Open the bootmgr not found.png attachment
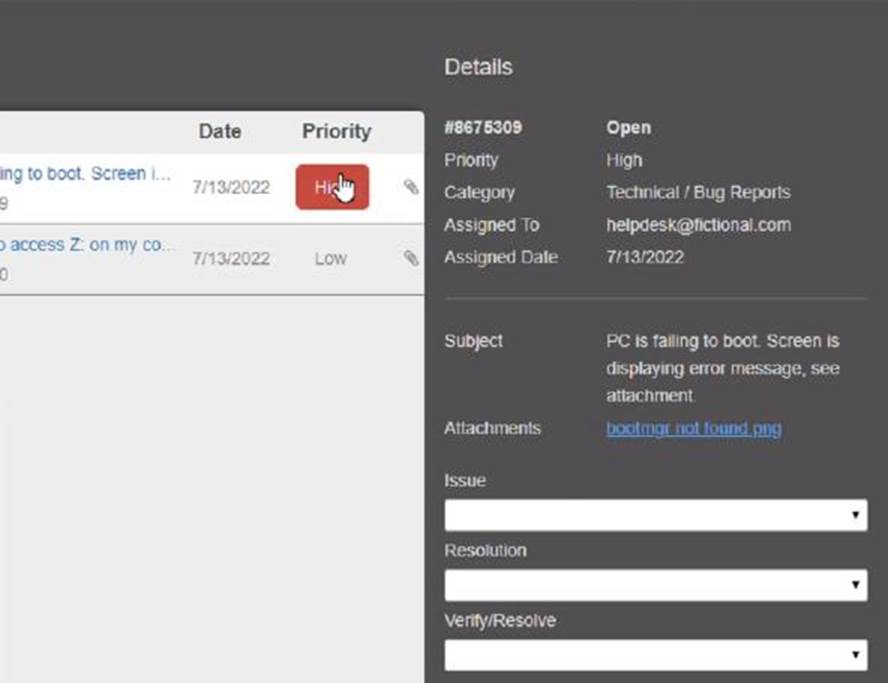Image resolution: width=888 pixels, height=683 pixels. coord(693,428)
